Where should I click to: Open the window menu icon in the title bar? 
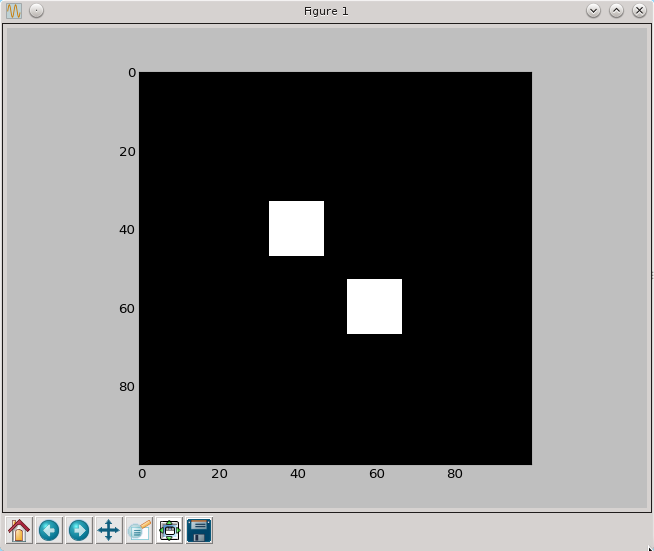click(15, 11)
